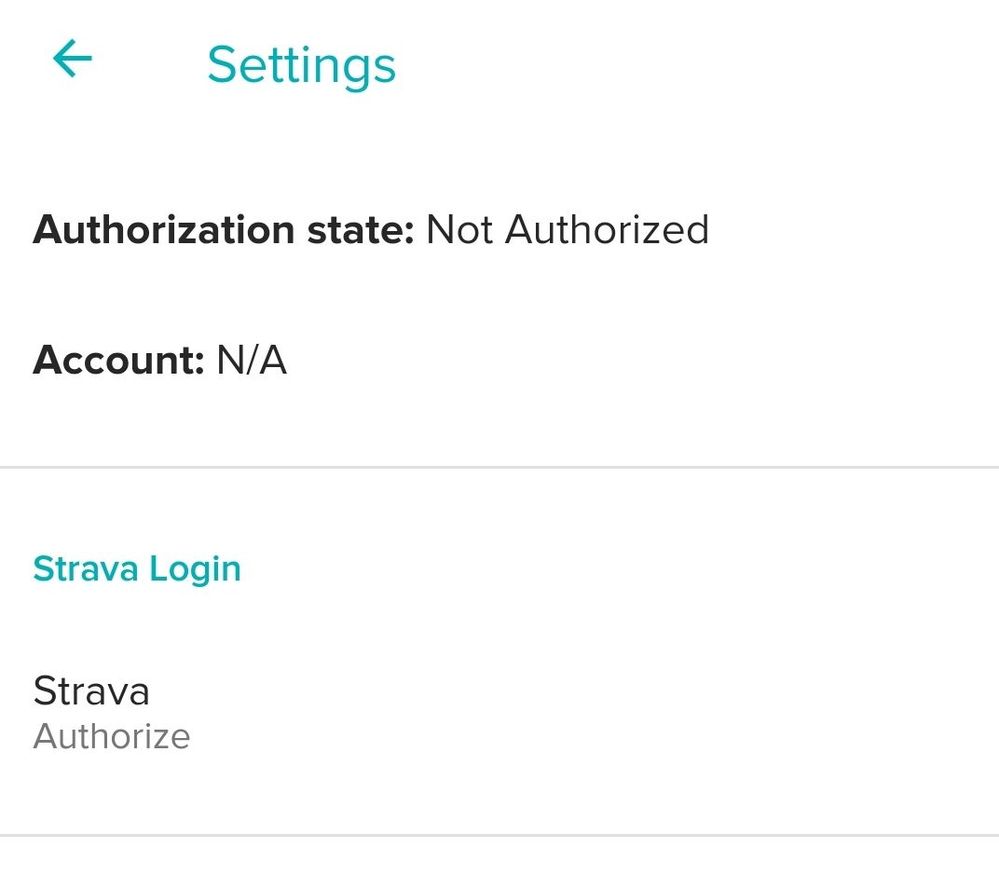The height and width of the screenshot is (888, 999).
Task: Click the N/A account value
Action: [251, 360]
